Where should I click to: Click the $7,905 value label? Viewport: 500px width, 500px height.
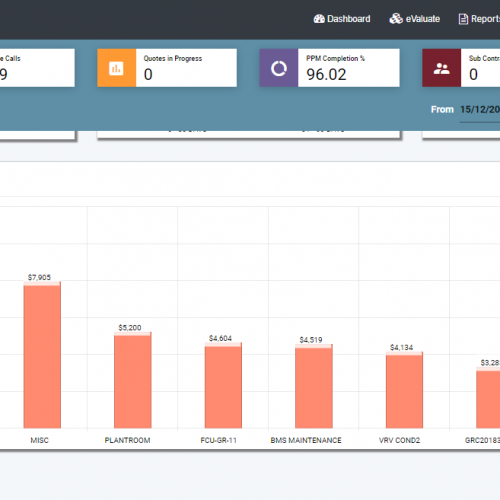tap(39, 277)
